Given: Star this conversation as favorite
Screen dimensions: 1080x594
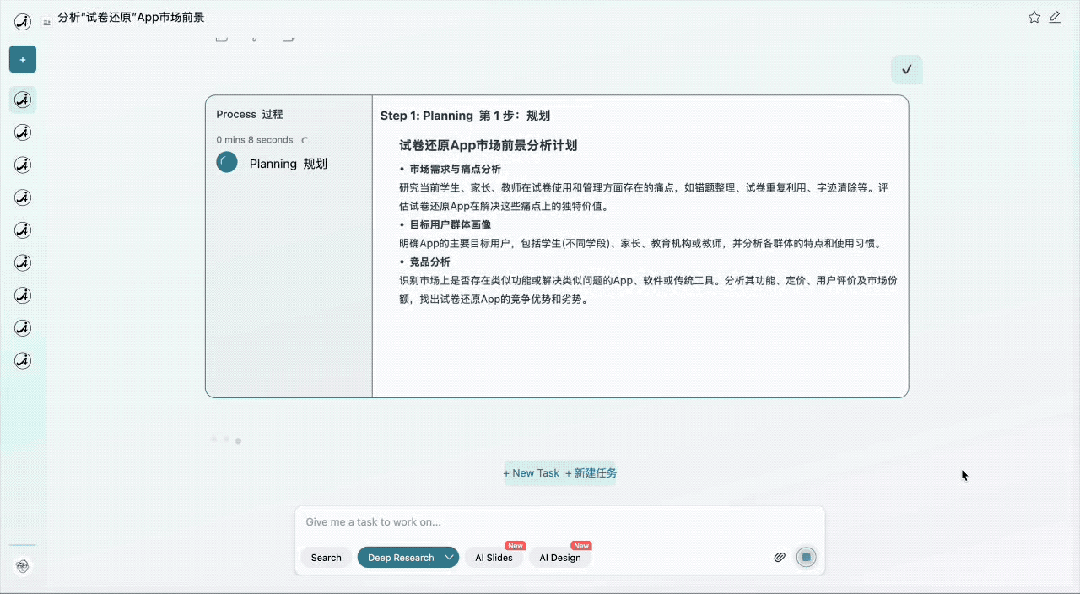Looking at the screenshot, I should click(x=1034, y=18).
